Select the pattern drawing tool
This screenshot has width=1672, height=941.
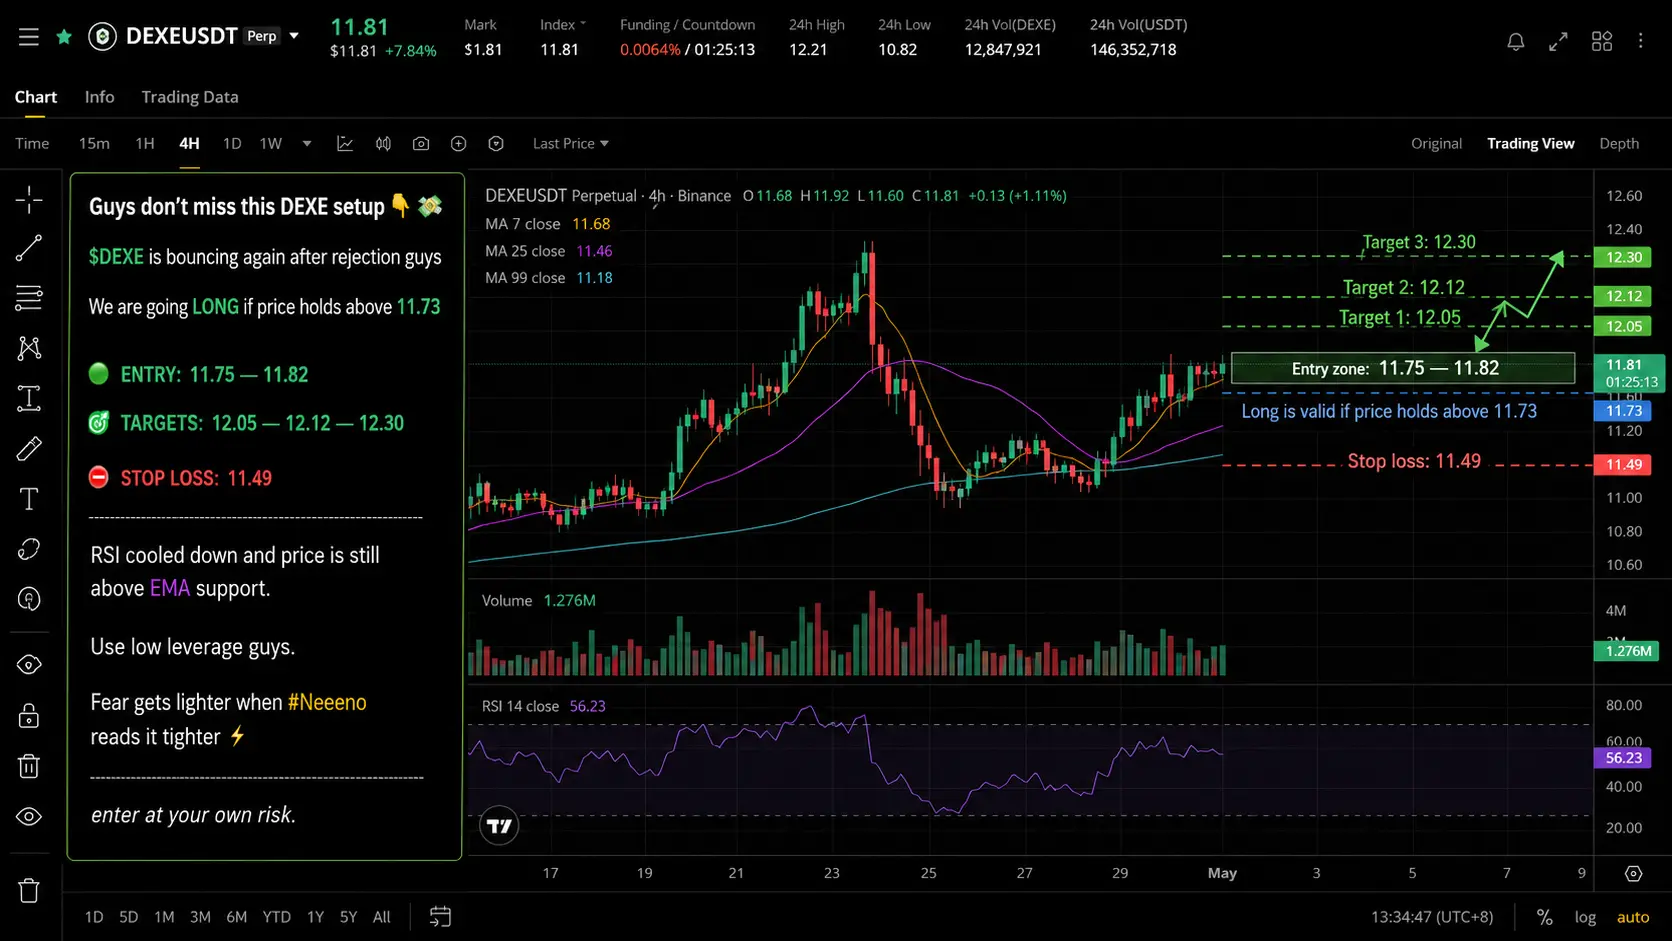pos(29,348)
